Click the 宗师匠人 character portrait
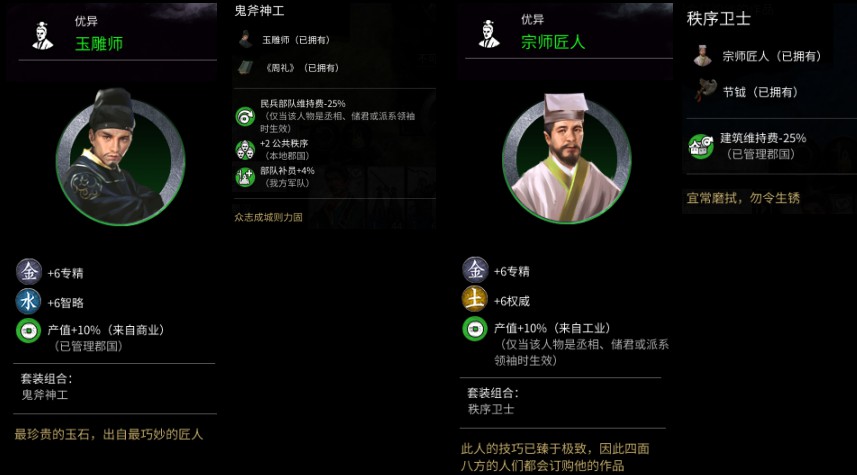This screenshot has width=857, height=475. [567, 157]
